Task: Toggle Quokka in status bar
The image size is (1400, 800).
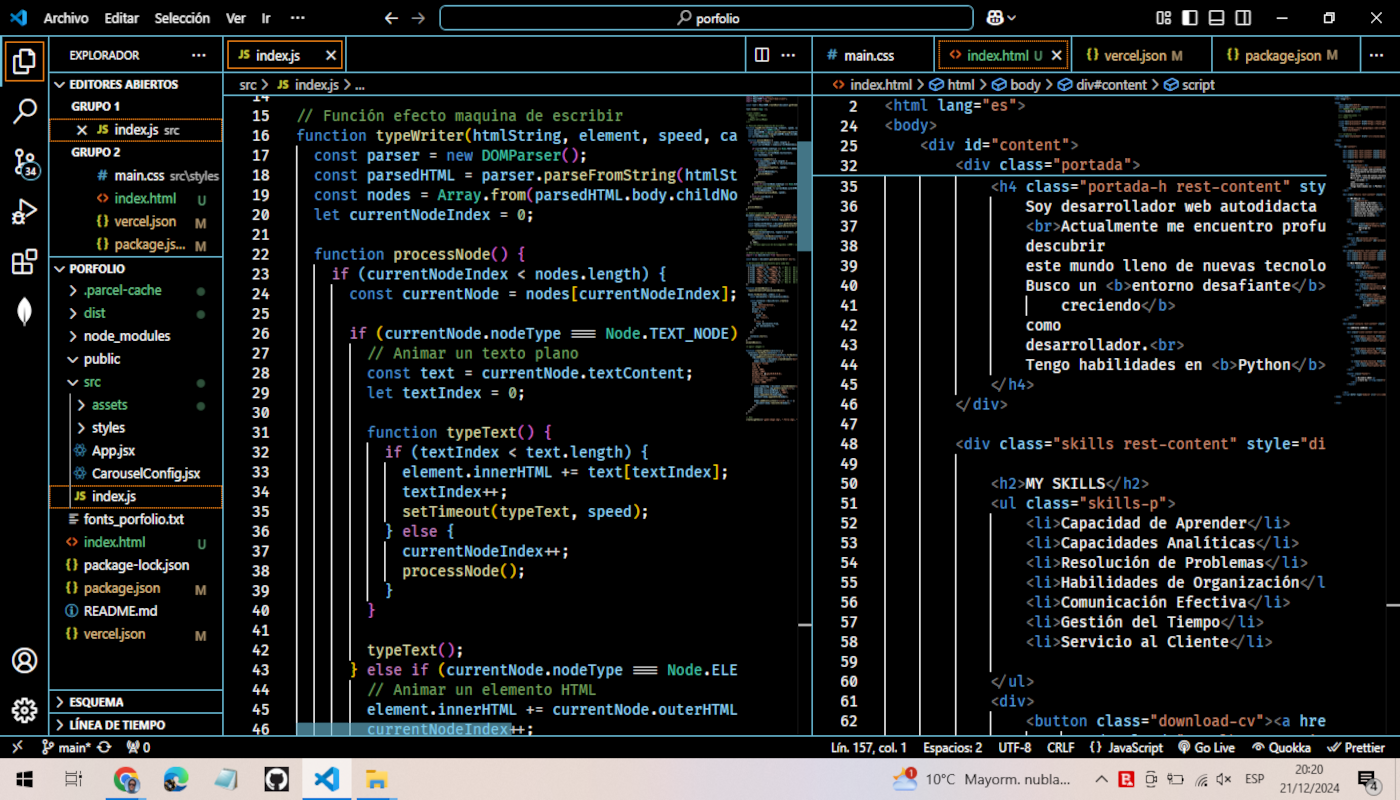Action: [1281, 747]
